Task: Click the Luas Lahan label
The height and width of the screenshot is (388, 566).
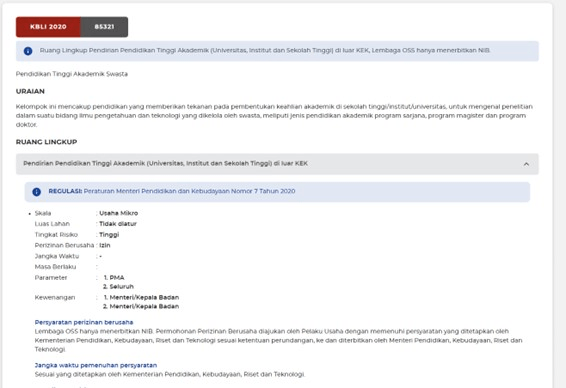Action: click(52, 224)
